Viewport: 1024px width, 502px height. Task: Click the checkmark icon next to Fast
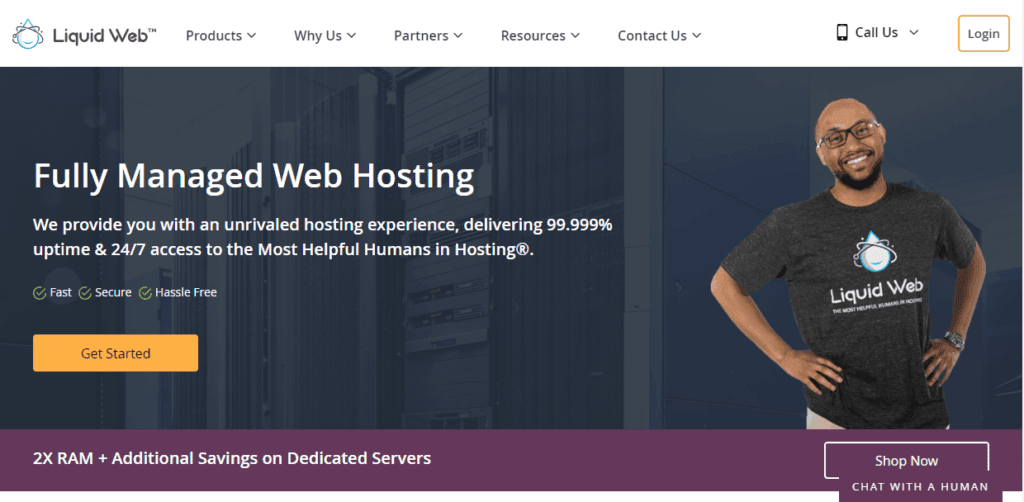coord(40,293)
